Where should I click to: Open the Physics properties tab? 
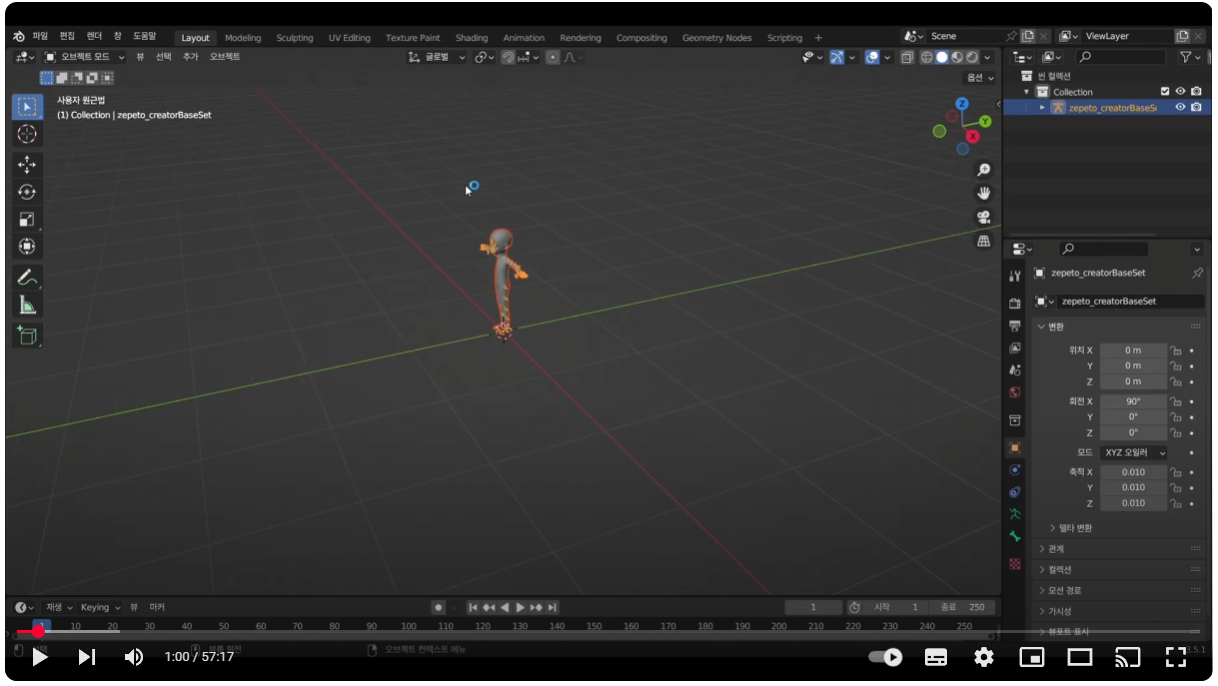coord(1015,469)
